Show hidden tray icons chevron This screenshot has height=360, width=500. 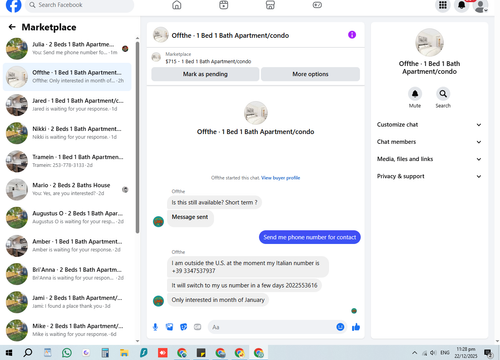click(x=414, y=353)
